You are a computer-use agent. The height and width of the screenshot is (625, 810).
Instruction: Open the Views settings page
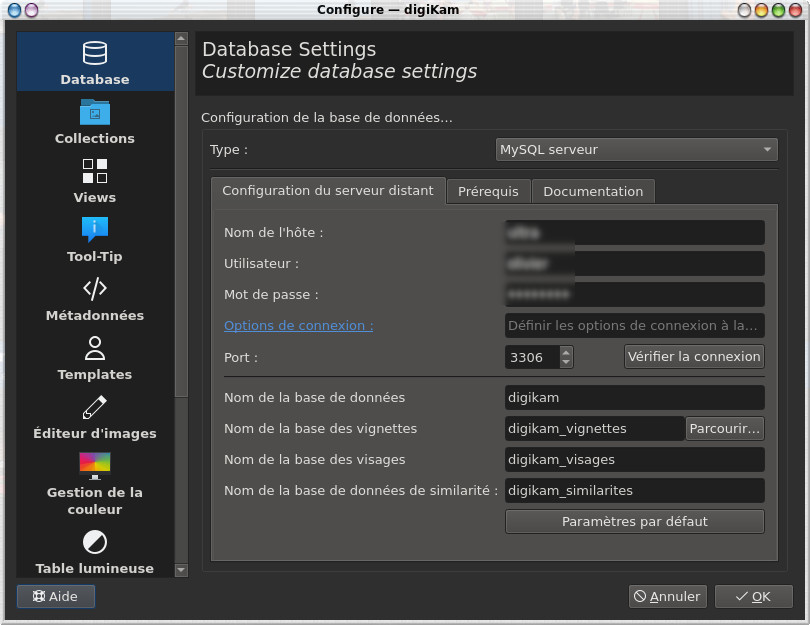[95, 180]
